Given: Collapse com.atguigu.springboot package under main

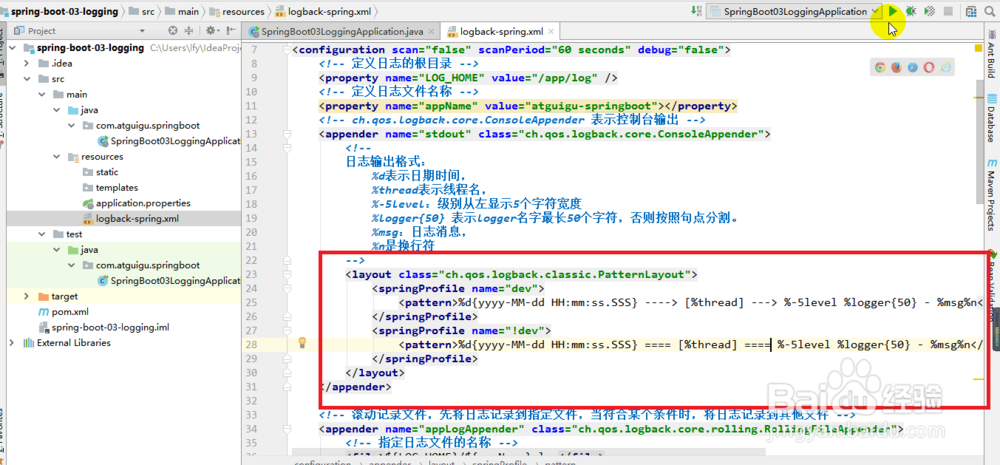Looking at the screenshot, I should tap(70, 125).
